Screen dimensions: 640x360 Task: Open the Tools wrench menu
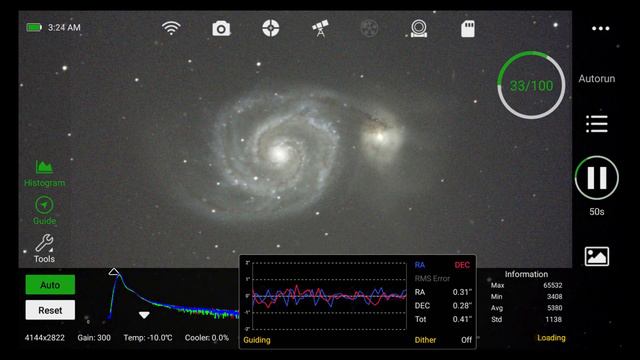point(44,249)
